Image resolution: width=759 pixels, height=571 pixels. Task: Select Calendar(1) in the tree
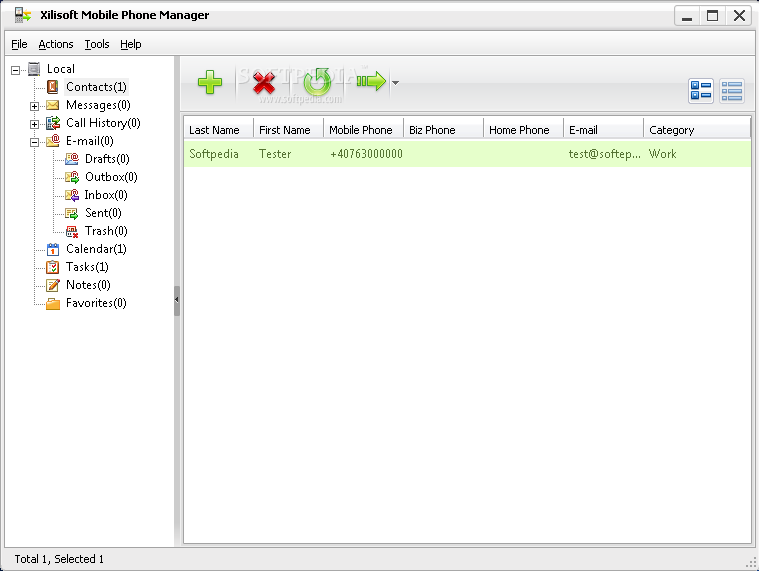[x=96, y=249]
